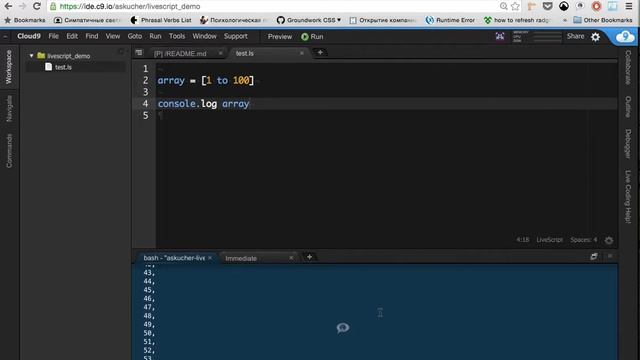Open the Cloud9 menu

point(29,36)
